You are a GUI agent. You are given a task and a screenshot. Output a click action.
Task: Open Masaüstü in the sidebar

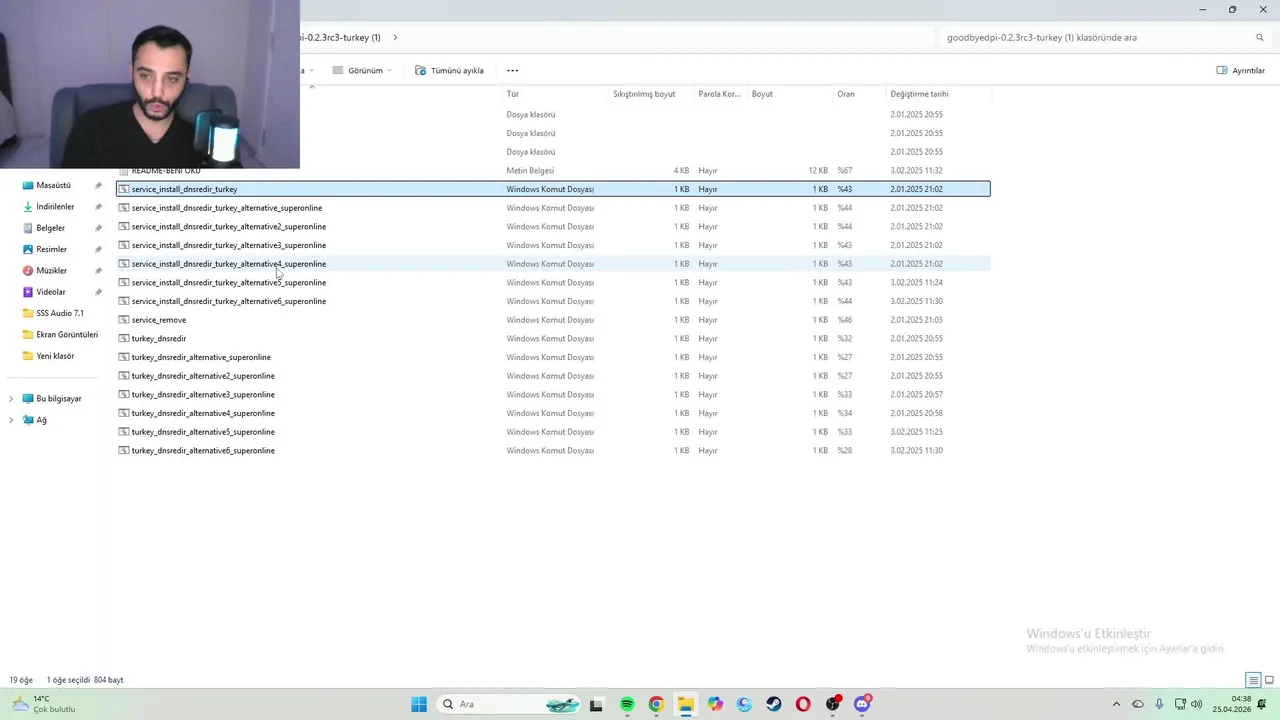point(53,185)
